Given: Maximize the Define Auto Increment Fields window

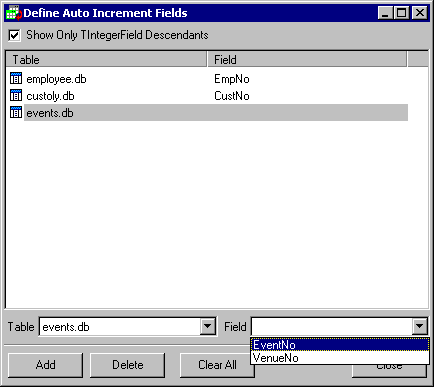Looking at the screenshot, I should click(x=401, y=13).
